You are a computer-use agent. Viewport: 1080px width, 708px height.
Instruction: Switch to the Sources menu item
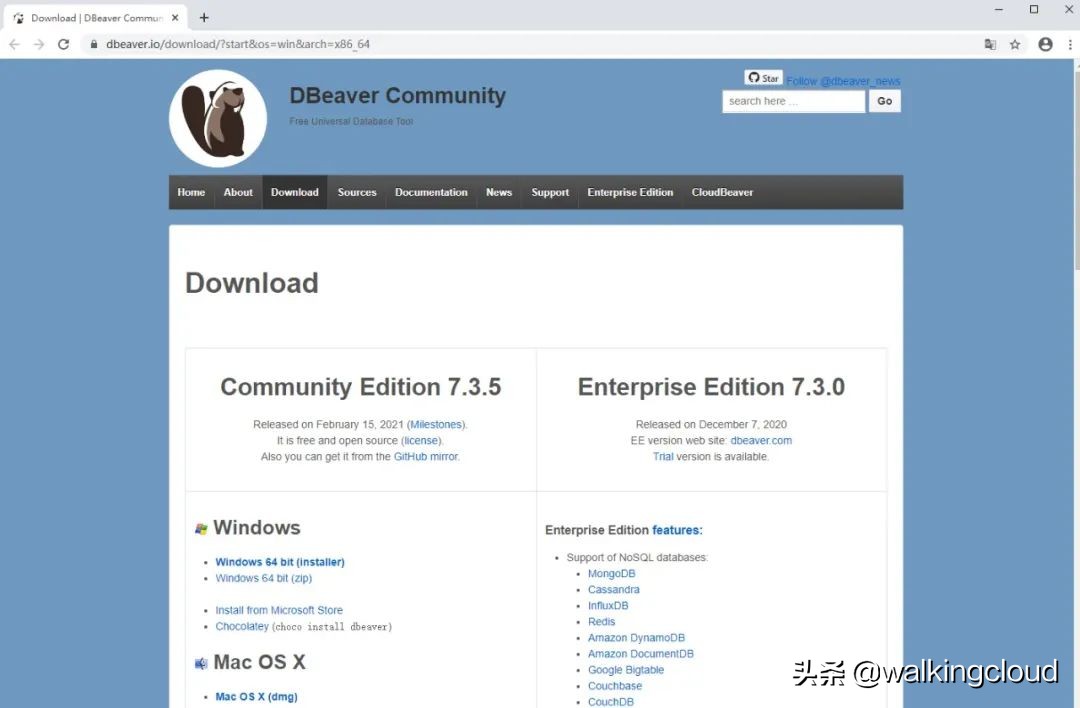coord(356,192)
